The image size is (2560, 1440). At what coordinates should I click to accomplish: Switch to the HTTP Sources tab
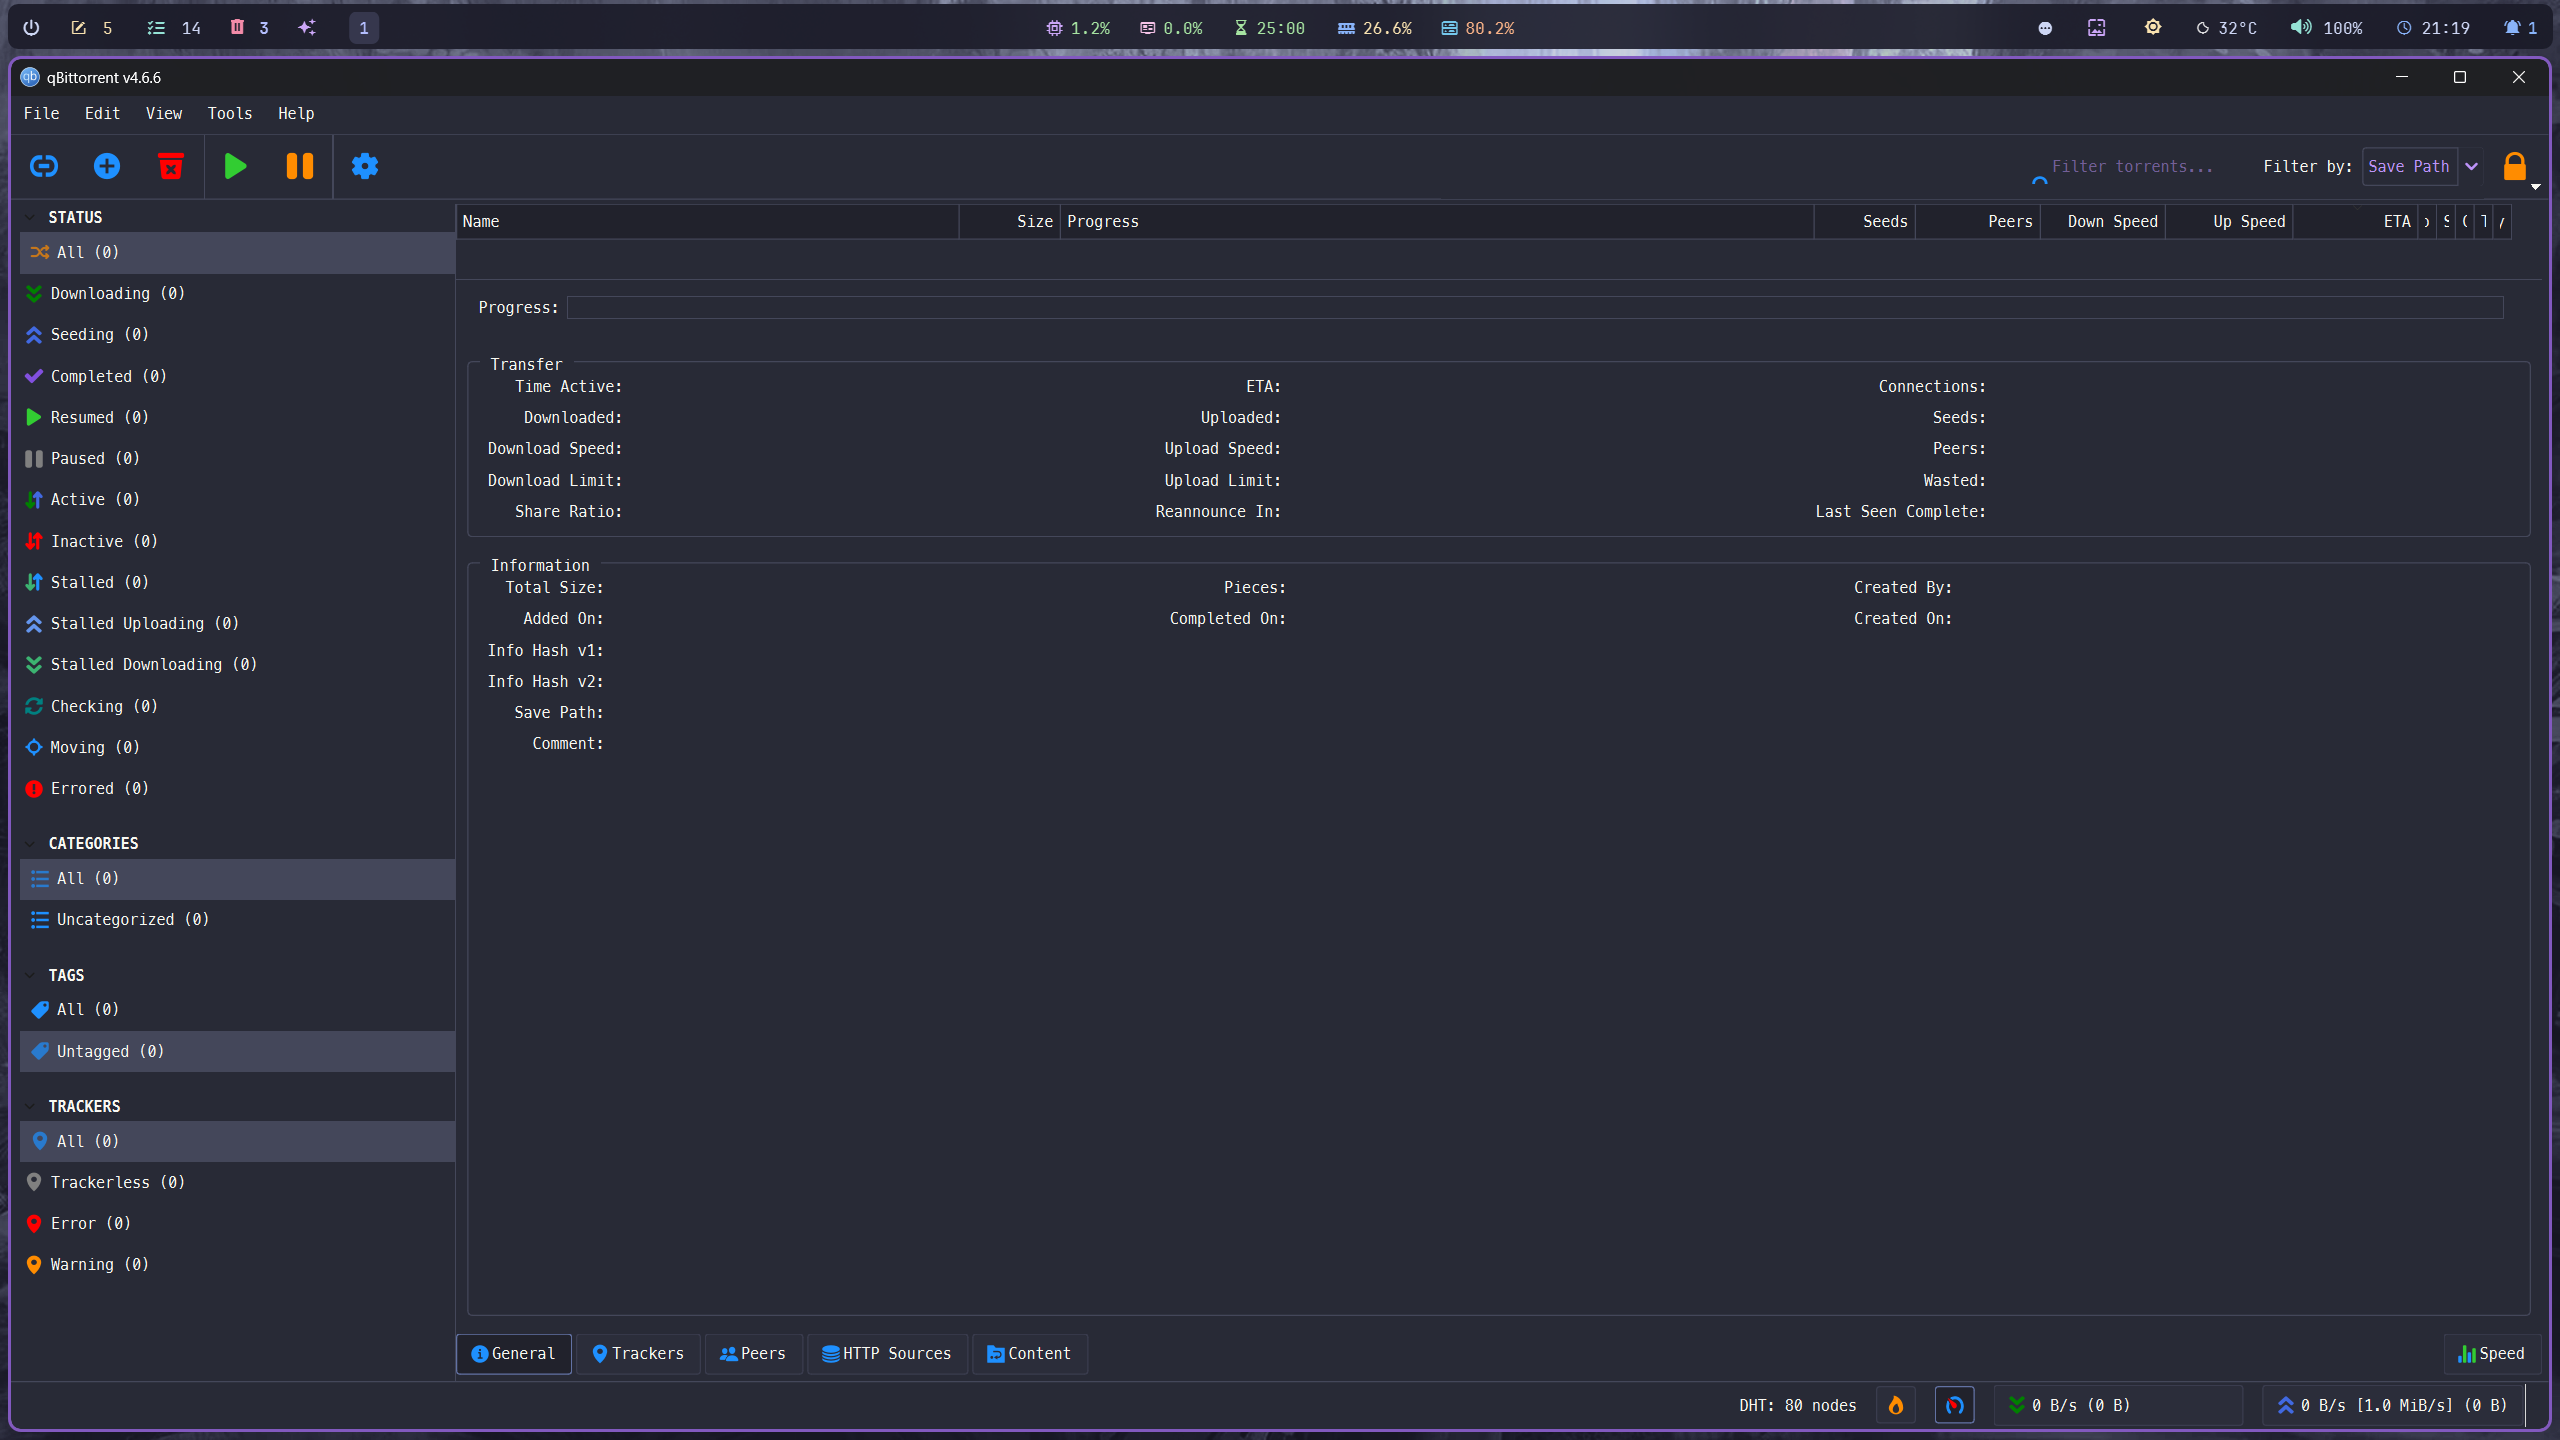coord(887,1353)
